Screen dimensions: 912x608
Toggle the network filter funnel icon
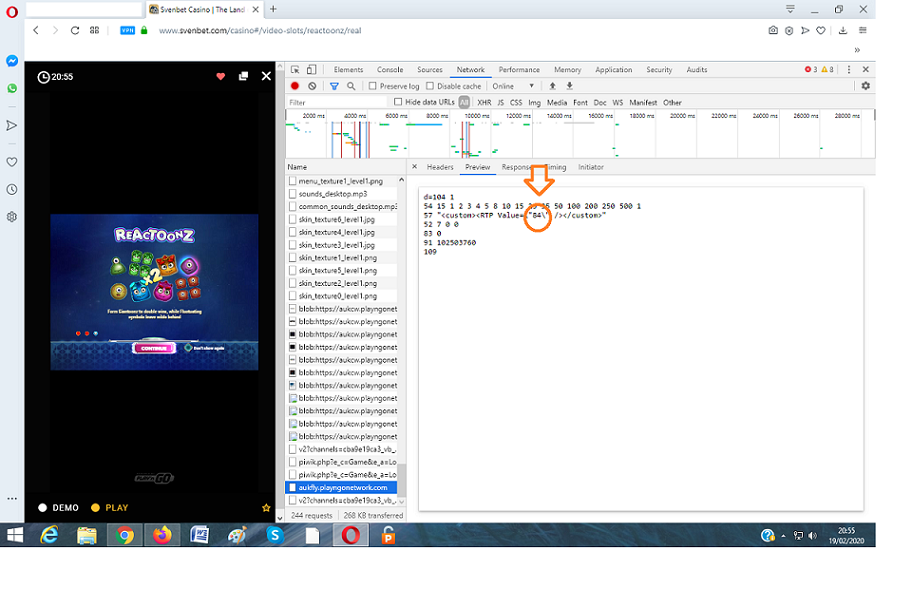pyautogui.click(x=334, y=86)
